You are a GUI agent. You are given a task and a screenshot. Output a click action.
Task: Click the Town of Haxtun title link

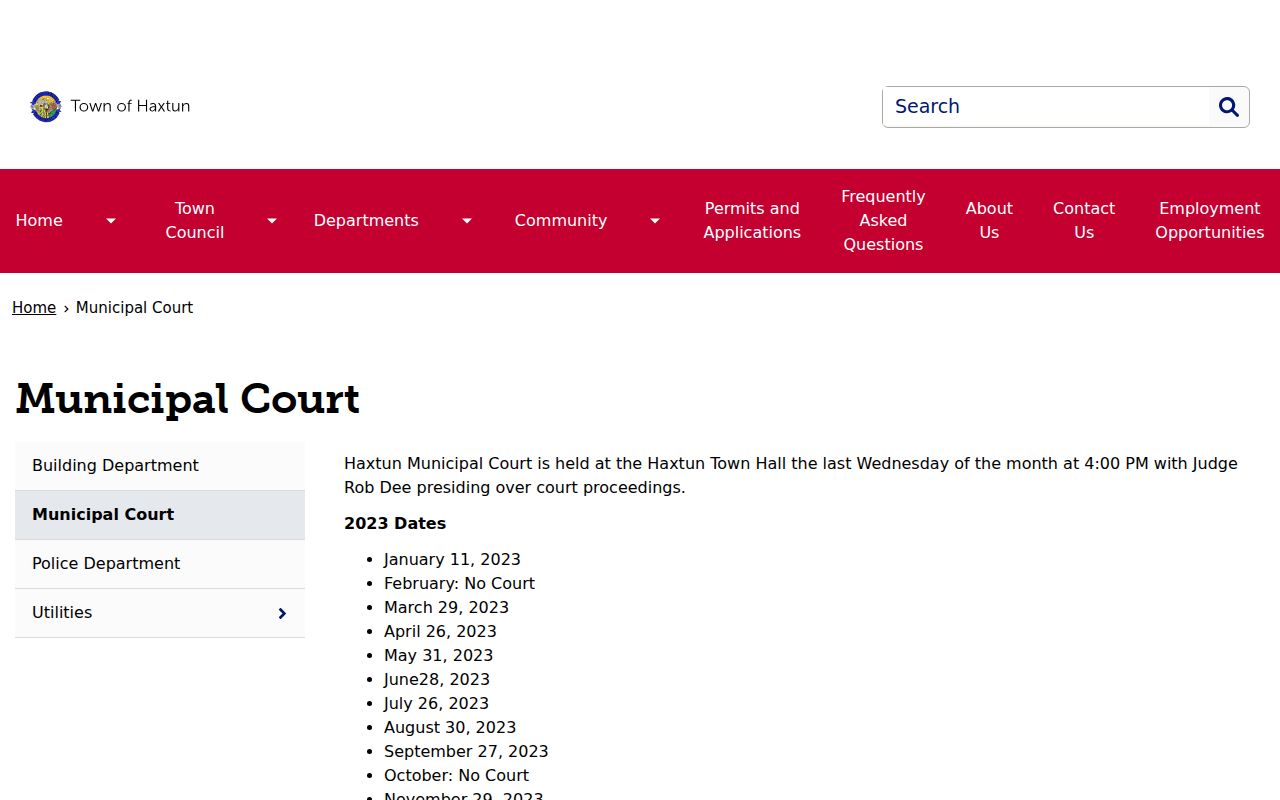tap(130, 106)
